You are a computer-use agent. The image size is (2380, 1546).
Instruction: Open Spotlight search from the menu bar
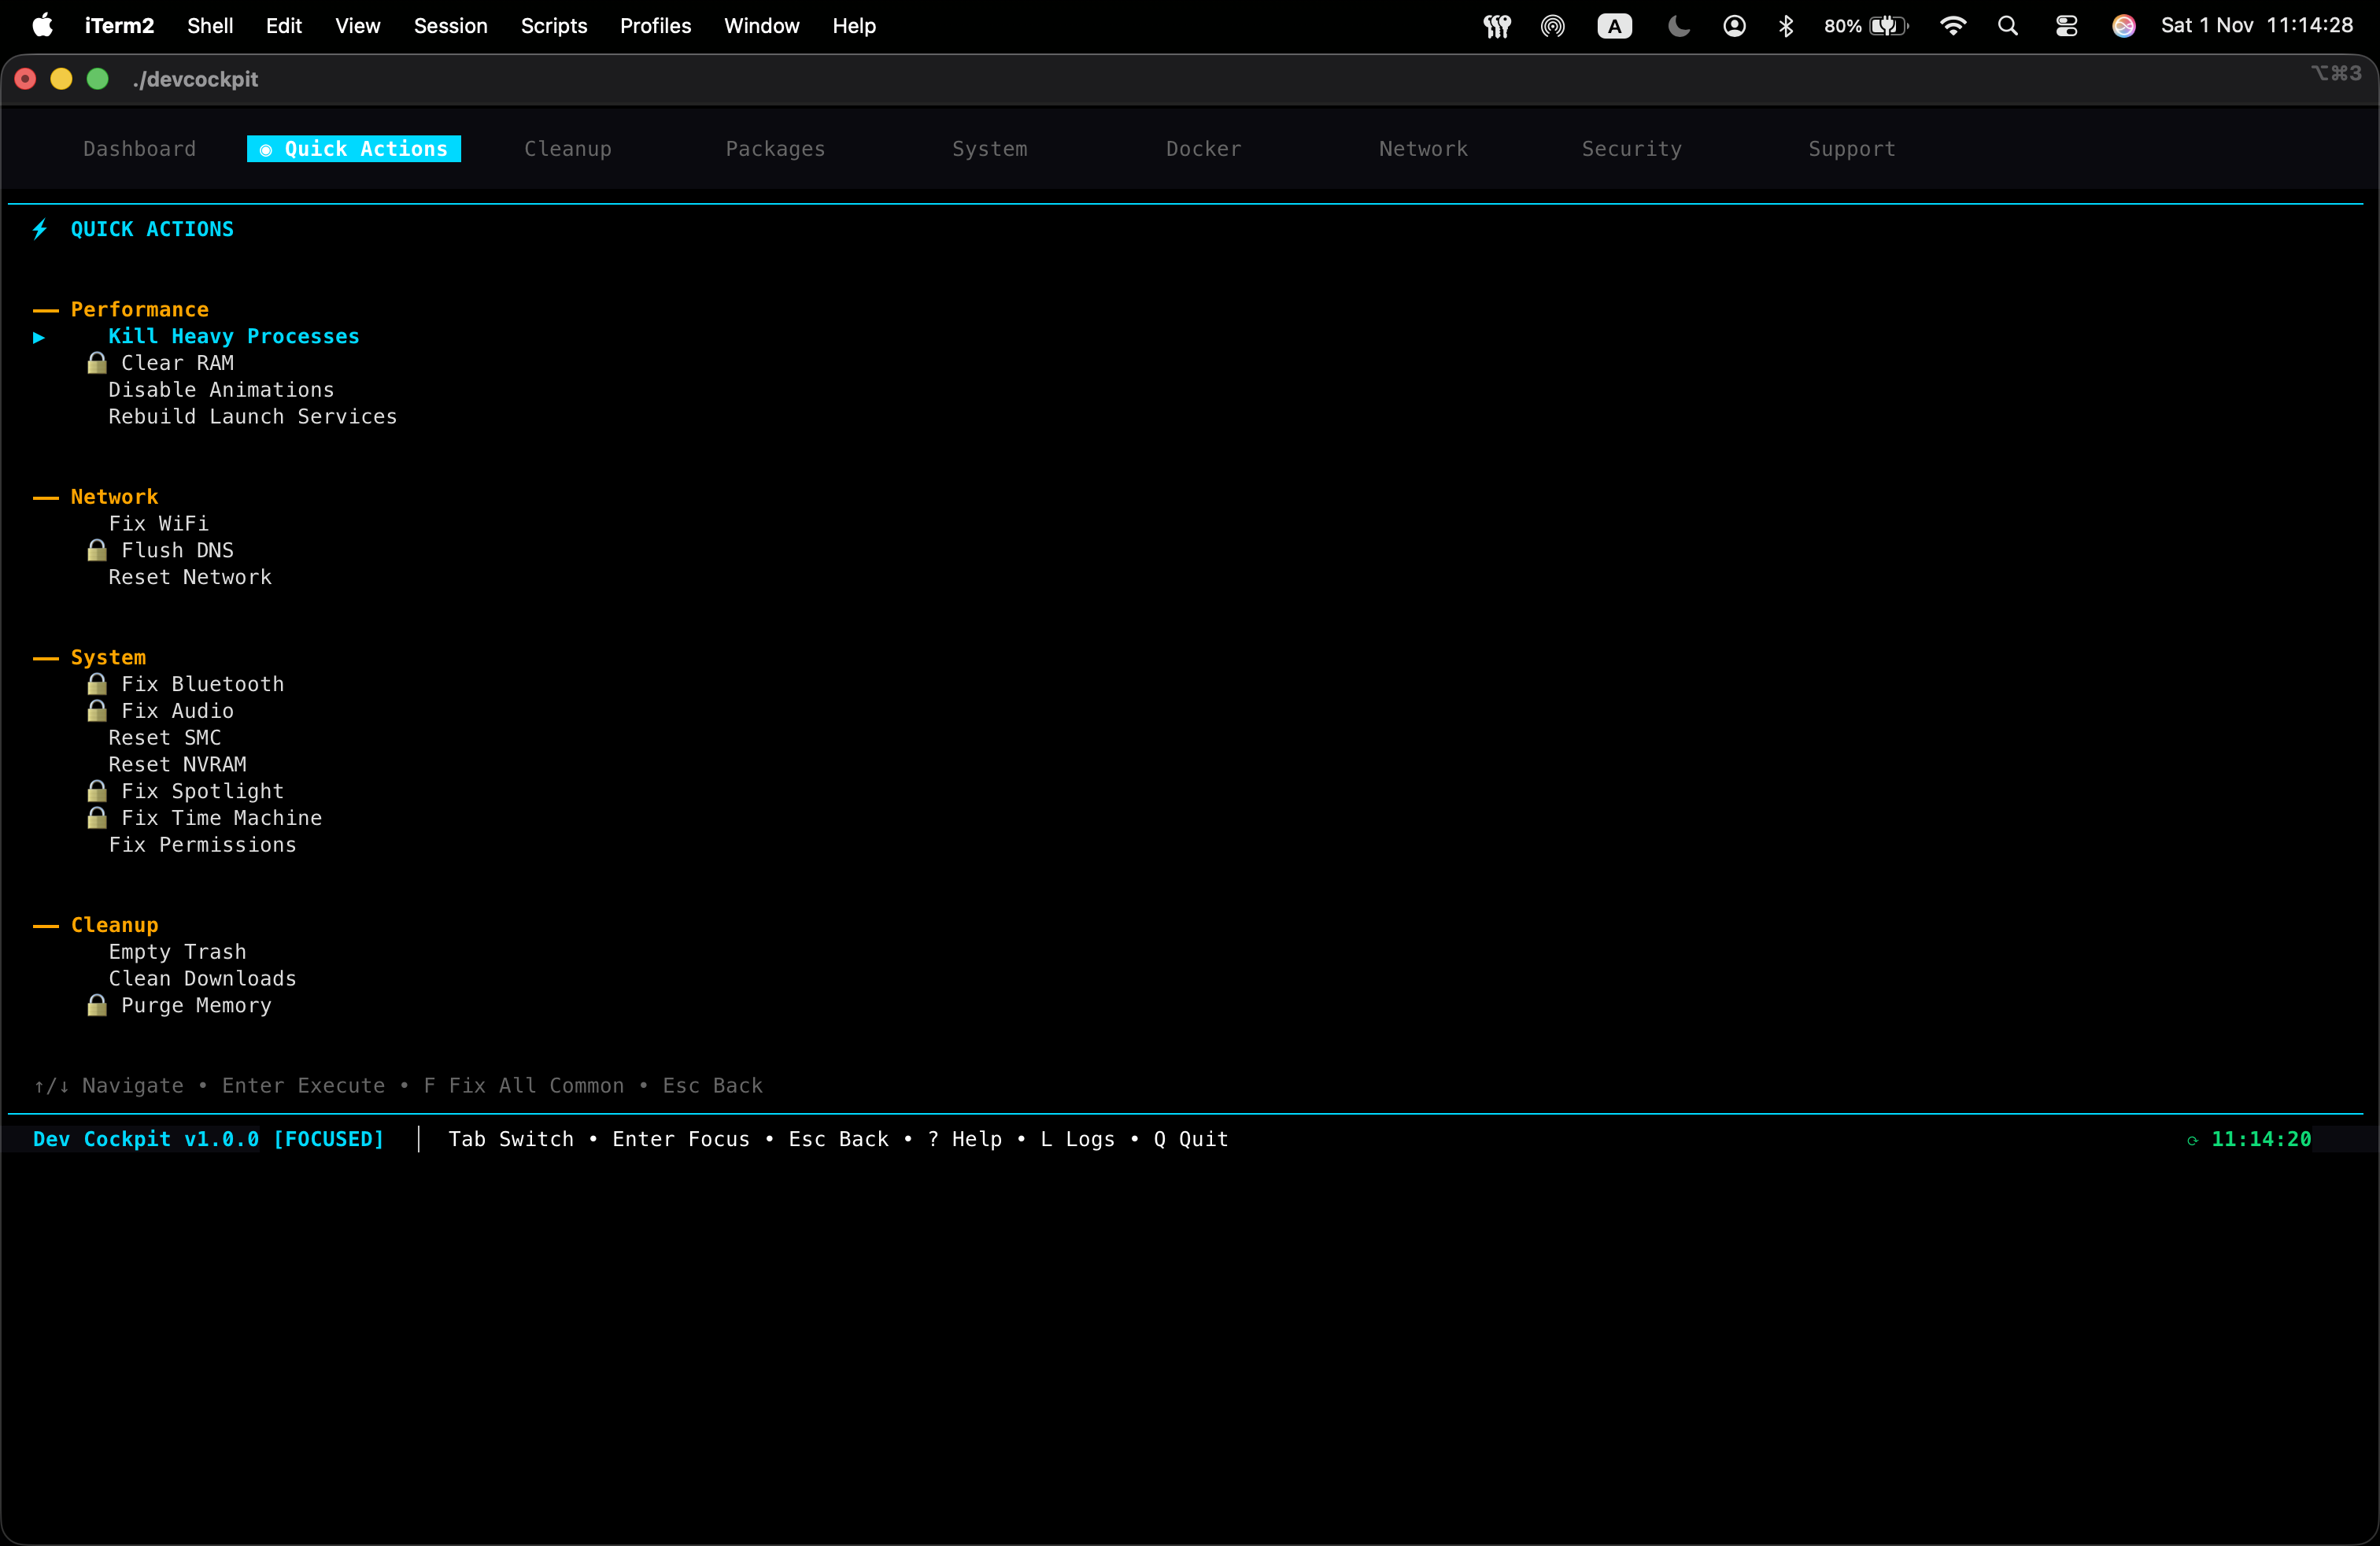[x=2008, y=26]
